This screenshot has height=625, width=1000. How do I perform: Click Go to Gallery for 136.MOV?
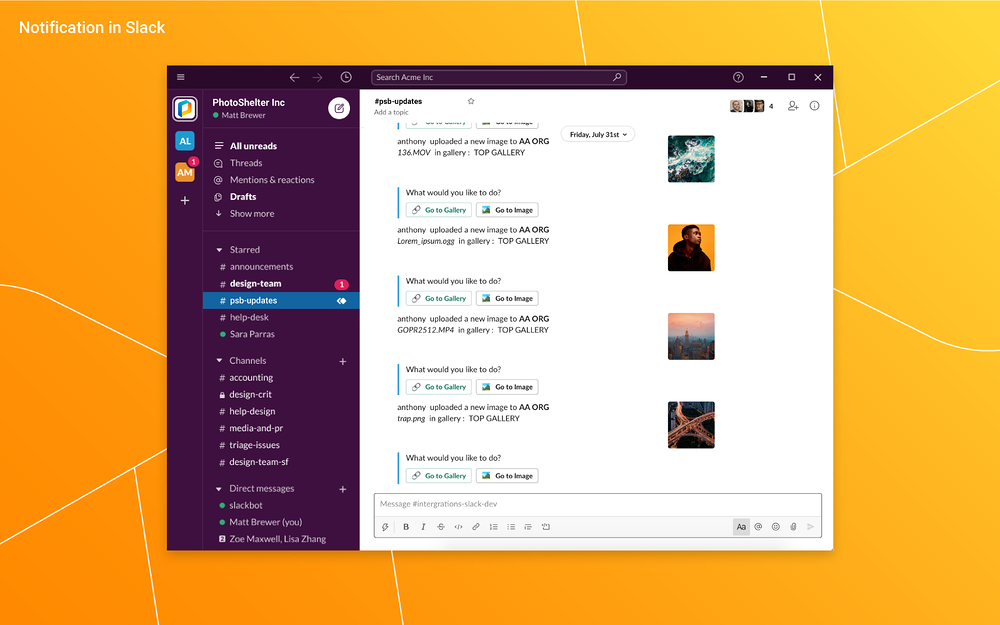(x=439, y=210)
